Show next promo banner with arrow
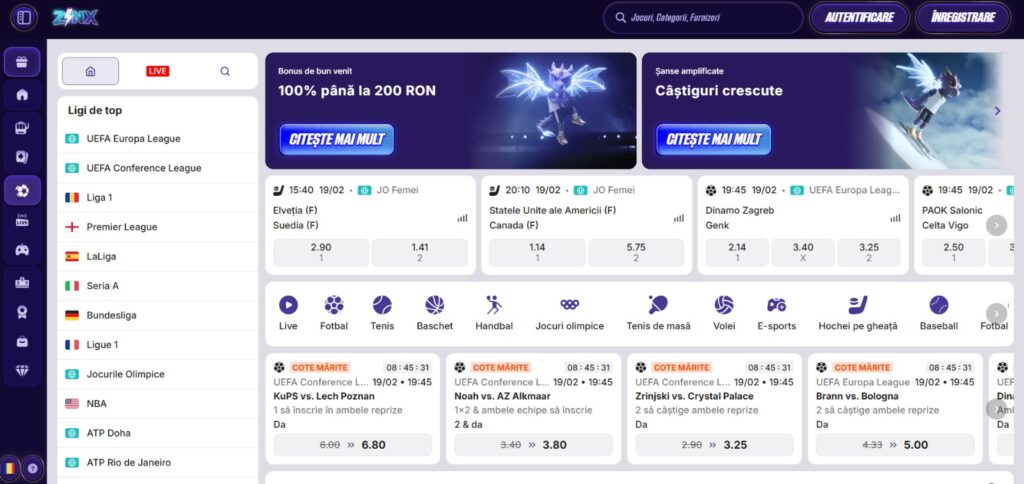The width and height of the screenshot is (1024, 484). tap(997, 111)
